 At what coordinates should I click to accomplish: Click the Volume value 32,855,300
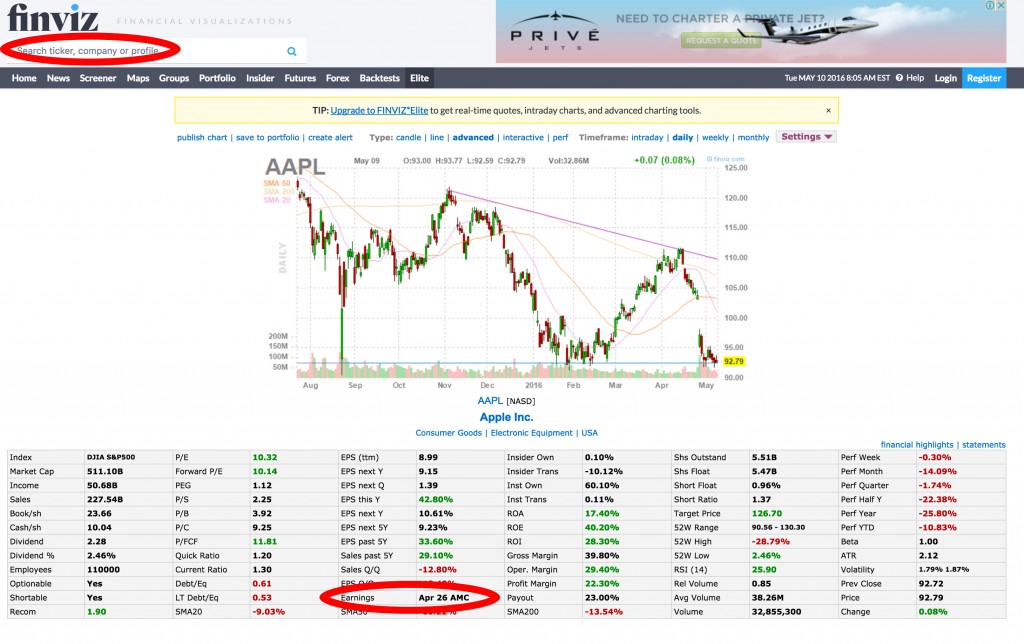(x=776, y=611)
